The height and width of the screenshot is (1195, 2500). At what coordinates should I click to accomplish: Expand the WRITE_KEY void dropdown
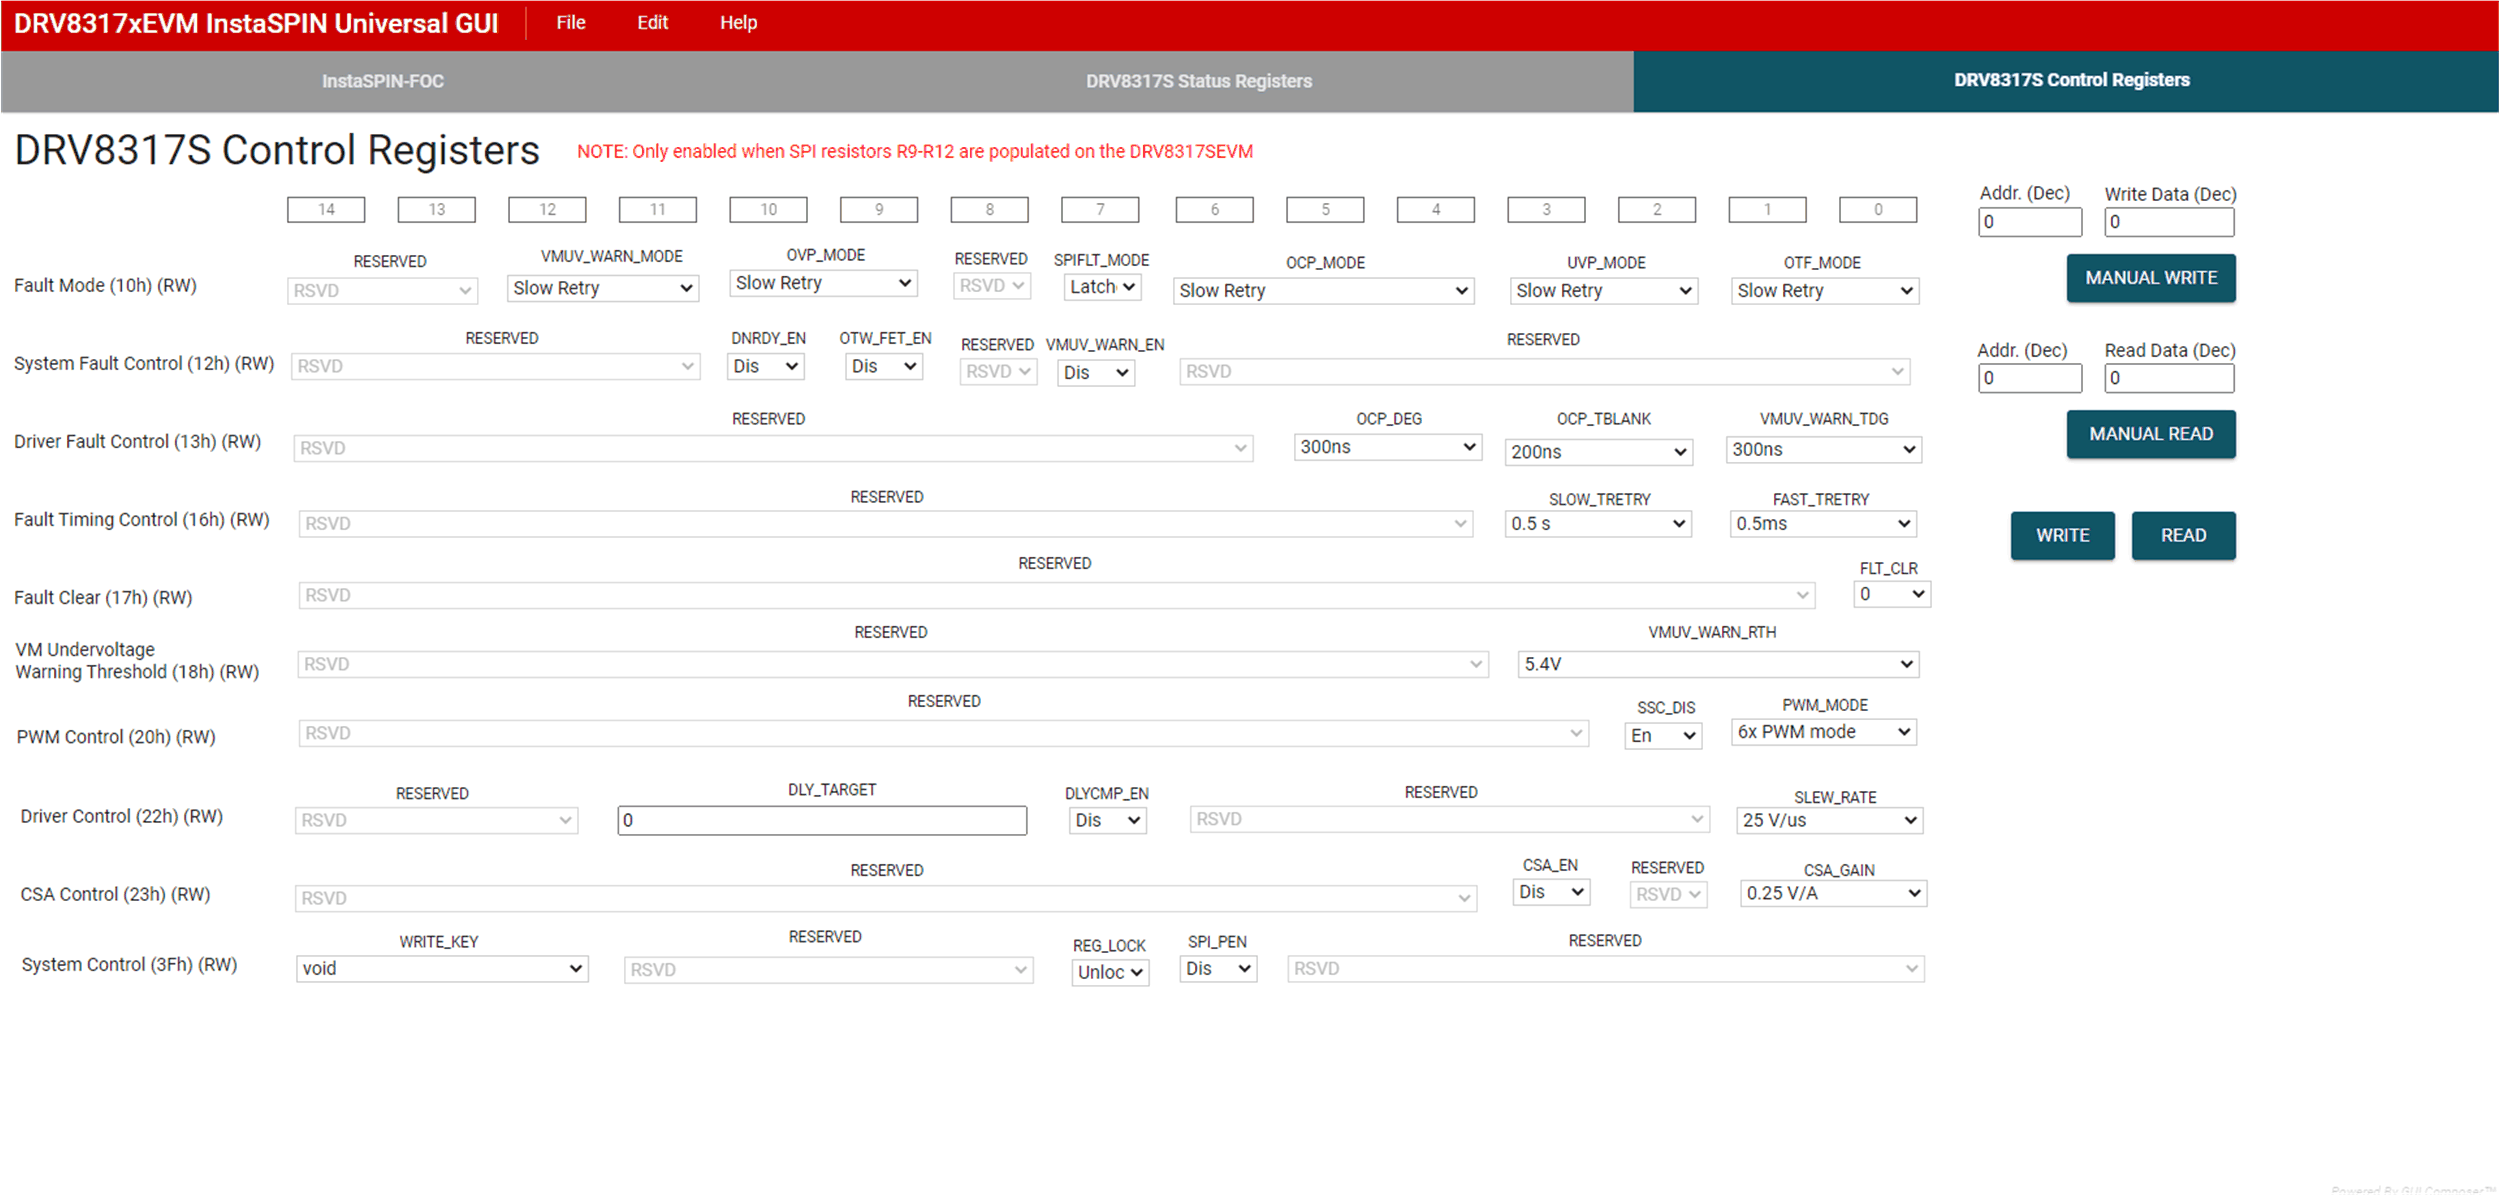(442, 968)
